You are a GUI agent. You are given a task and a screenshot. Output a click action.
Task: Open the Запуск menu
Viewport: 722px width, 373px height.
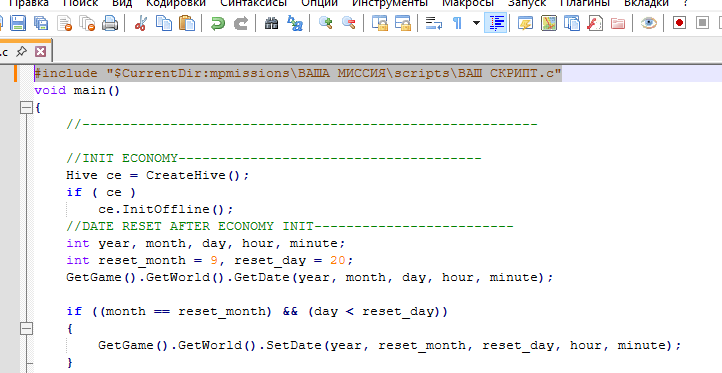coord(527,3)
